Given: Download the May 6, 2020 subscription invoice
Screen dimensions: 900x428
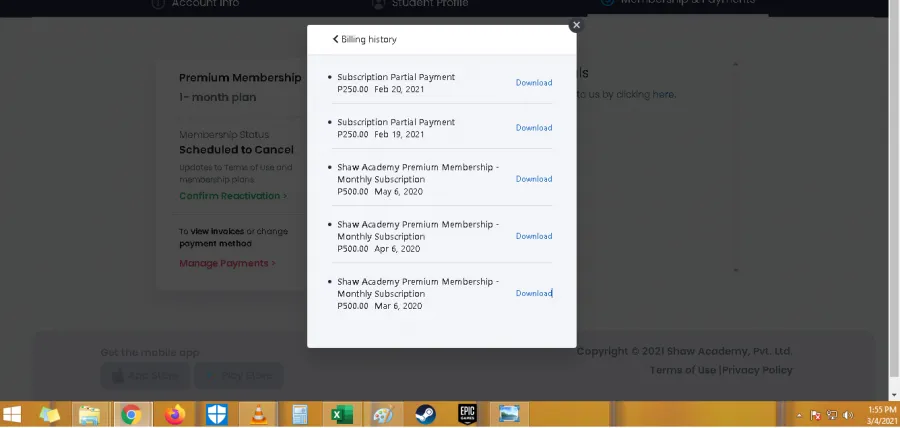Looking at the screenshot, I should pyautogui.click(x=533, y=179).
